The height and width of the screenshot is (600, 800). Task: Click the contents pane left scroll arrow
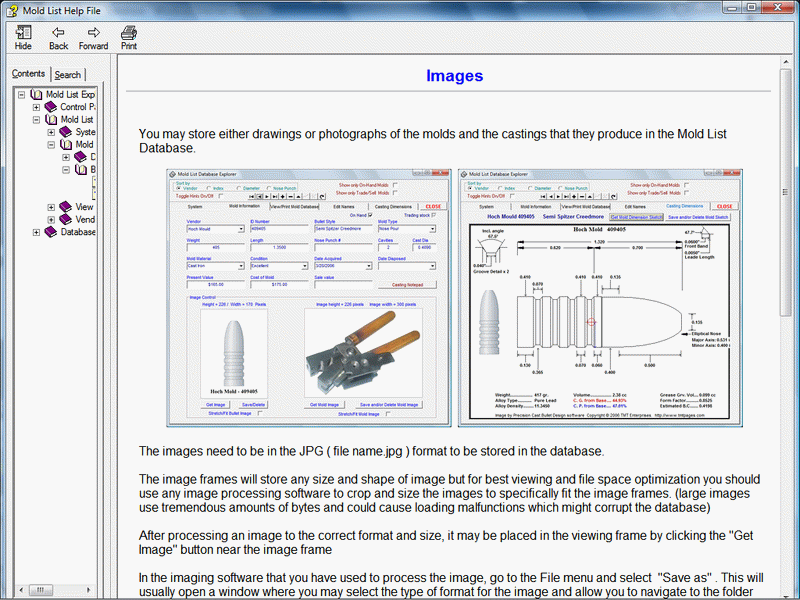[21, 590]
